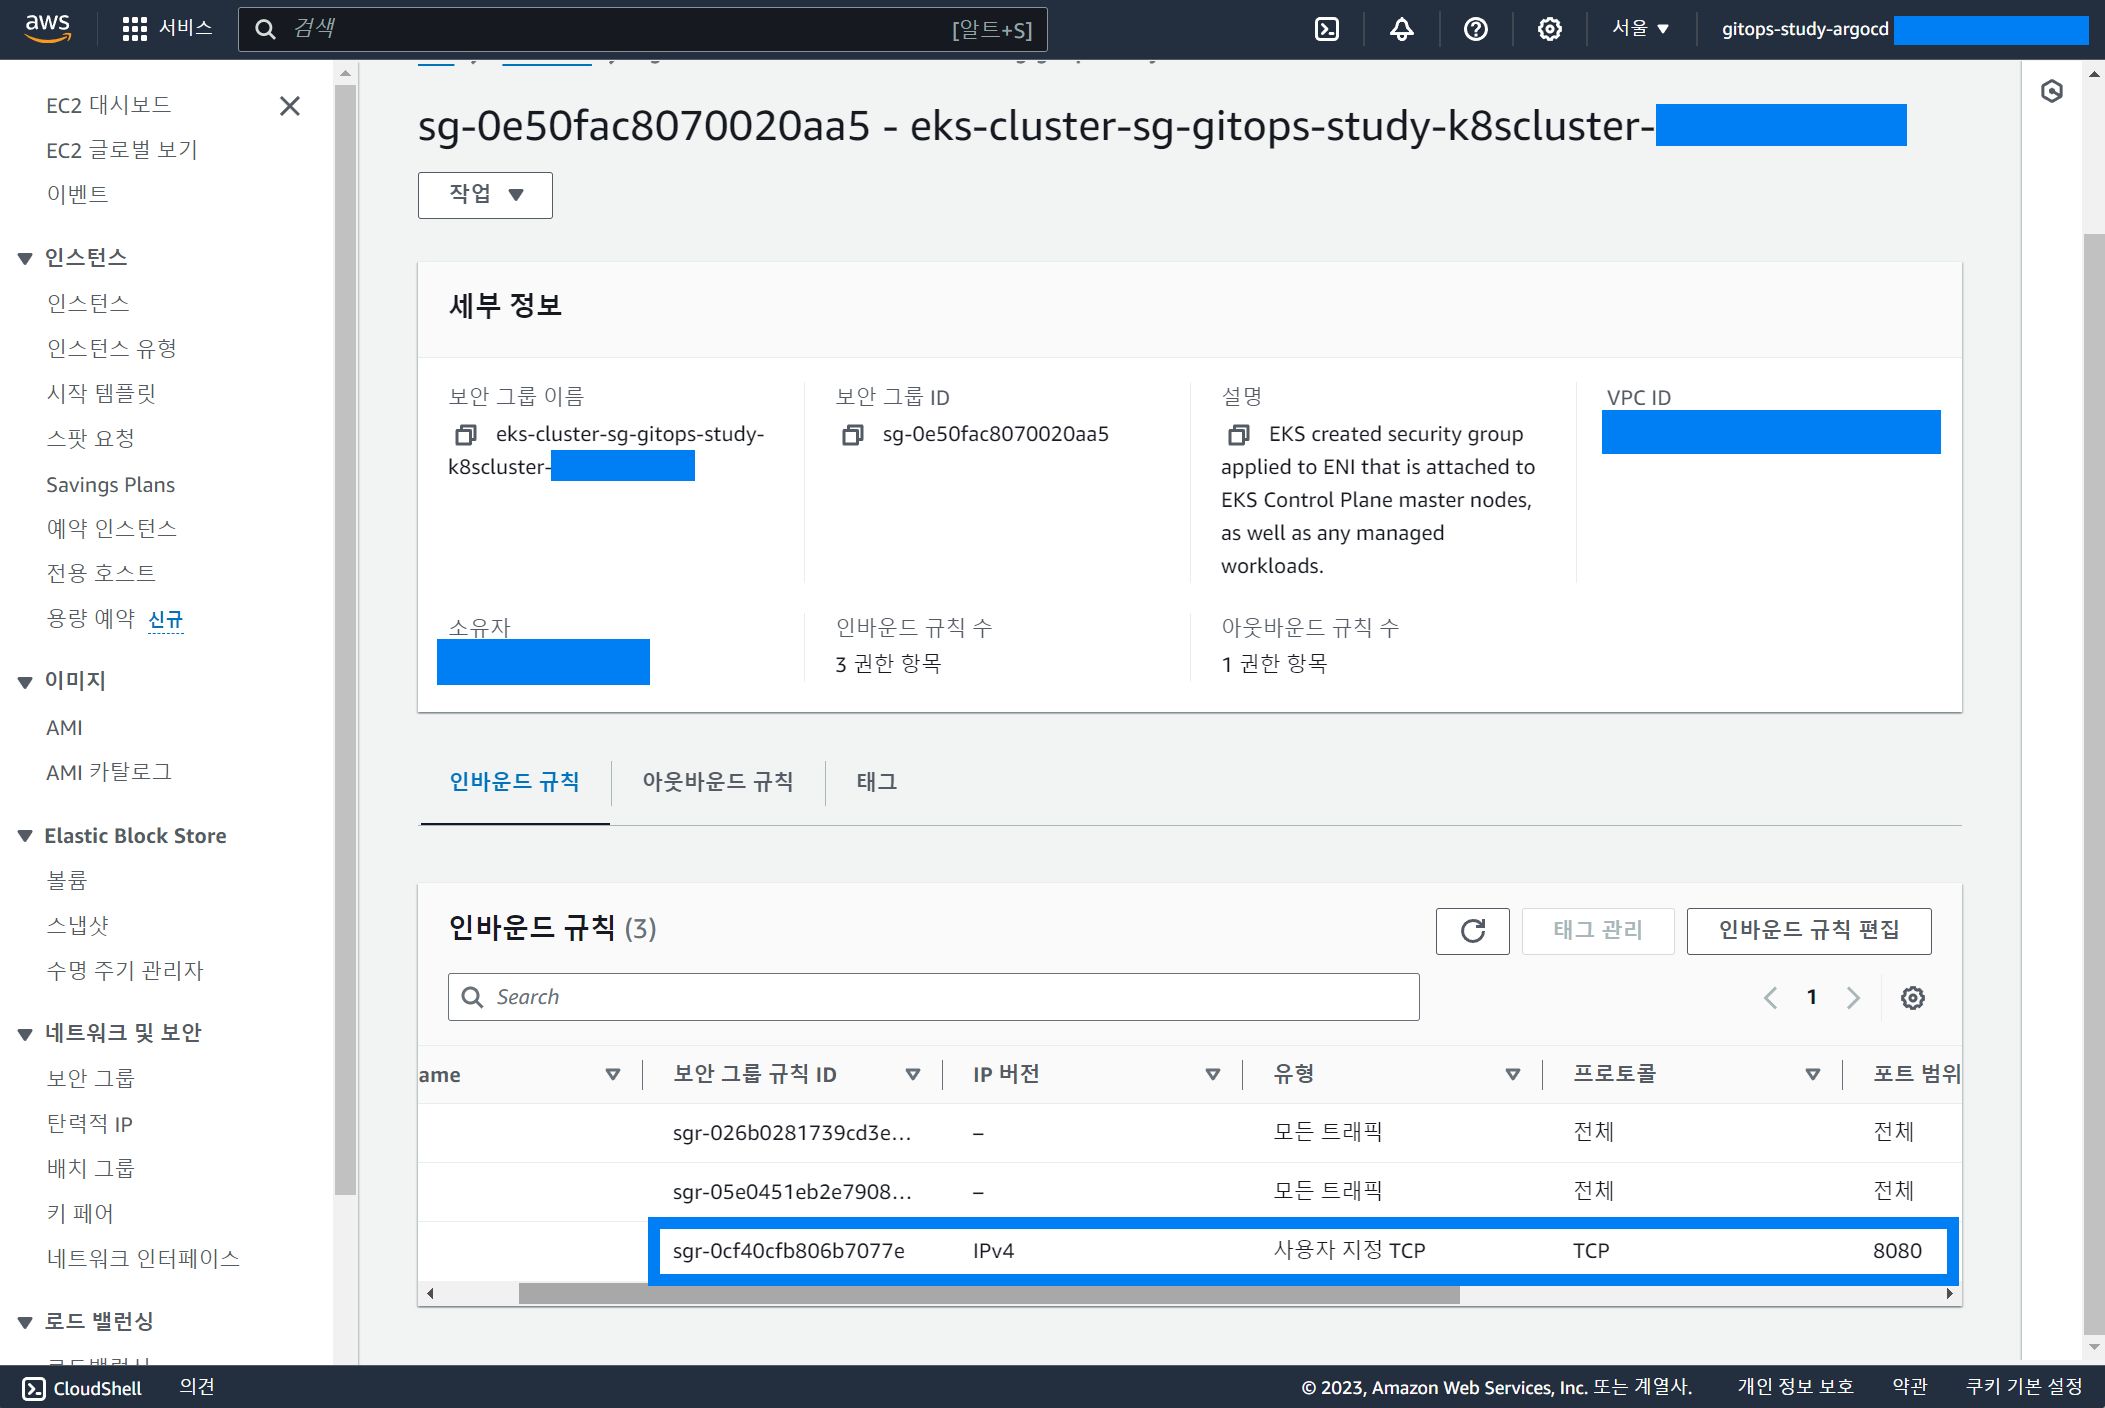Open CloudShell from the top navigation icon
The width and height of the screenshot is (2105, 1408).
(1326, 29)
